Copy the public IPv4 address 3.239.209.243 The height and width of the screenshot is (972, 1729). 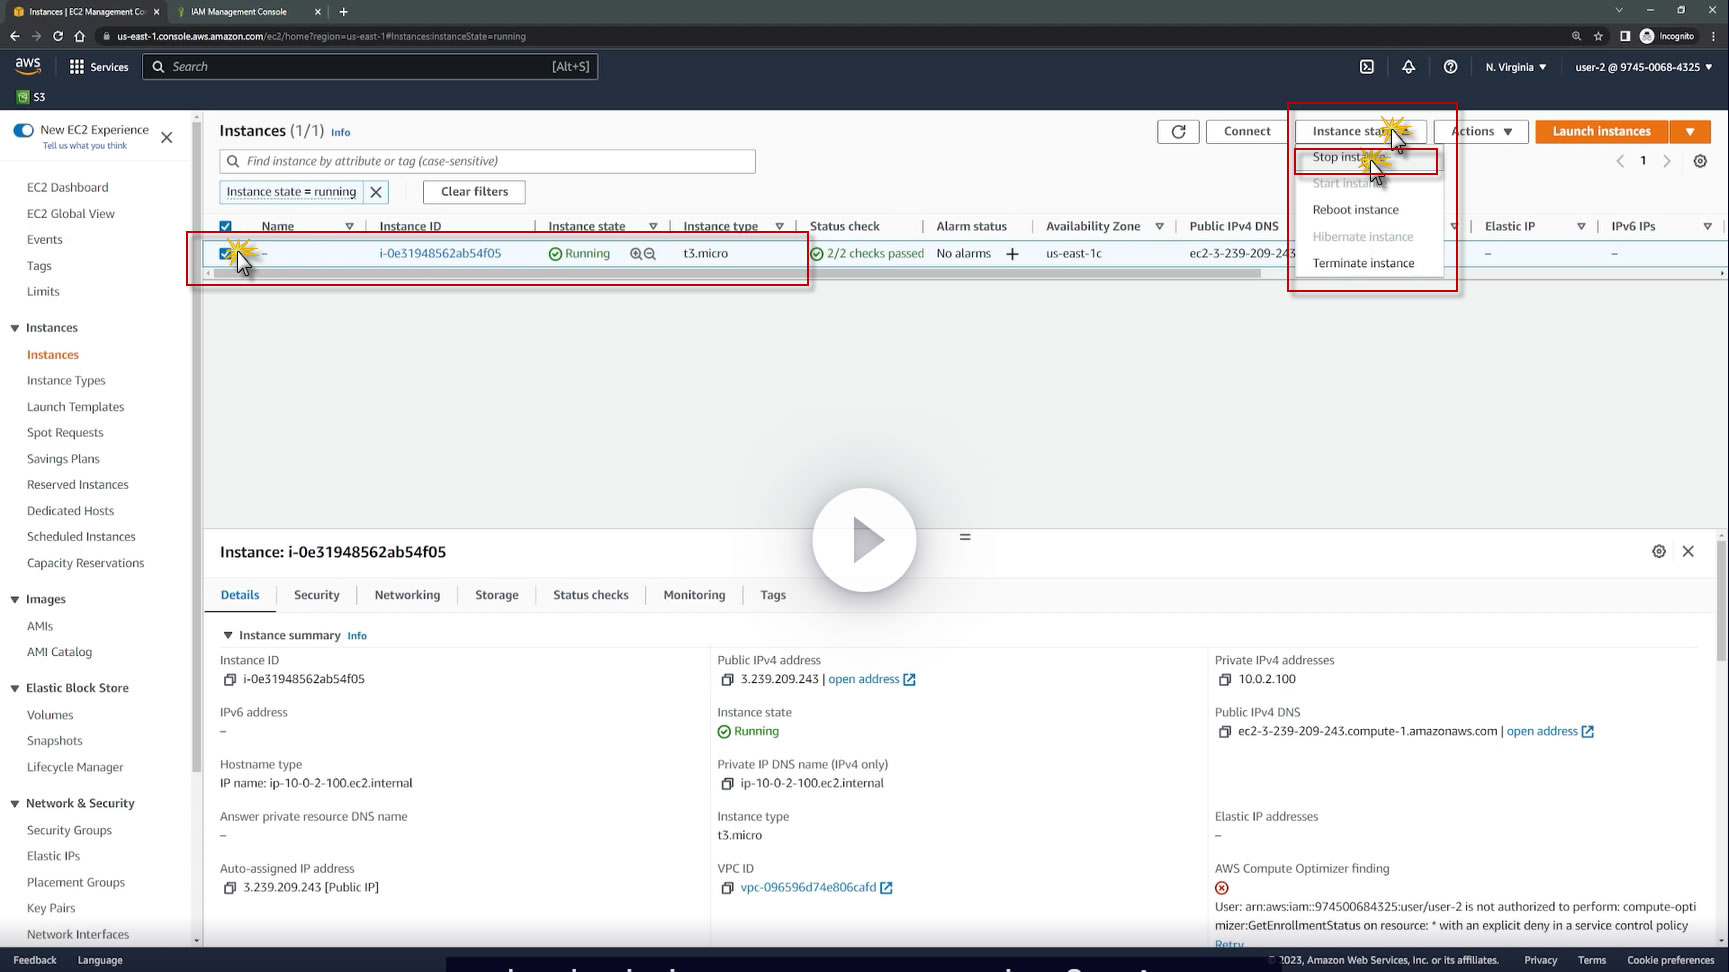pyautogui.click(x=728, y=680)
